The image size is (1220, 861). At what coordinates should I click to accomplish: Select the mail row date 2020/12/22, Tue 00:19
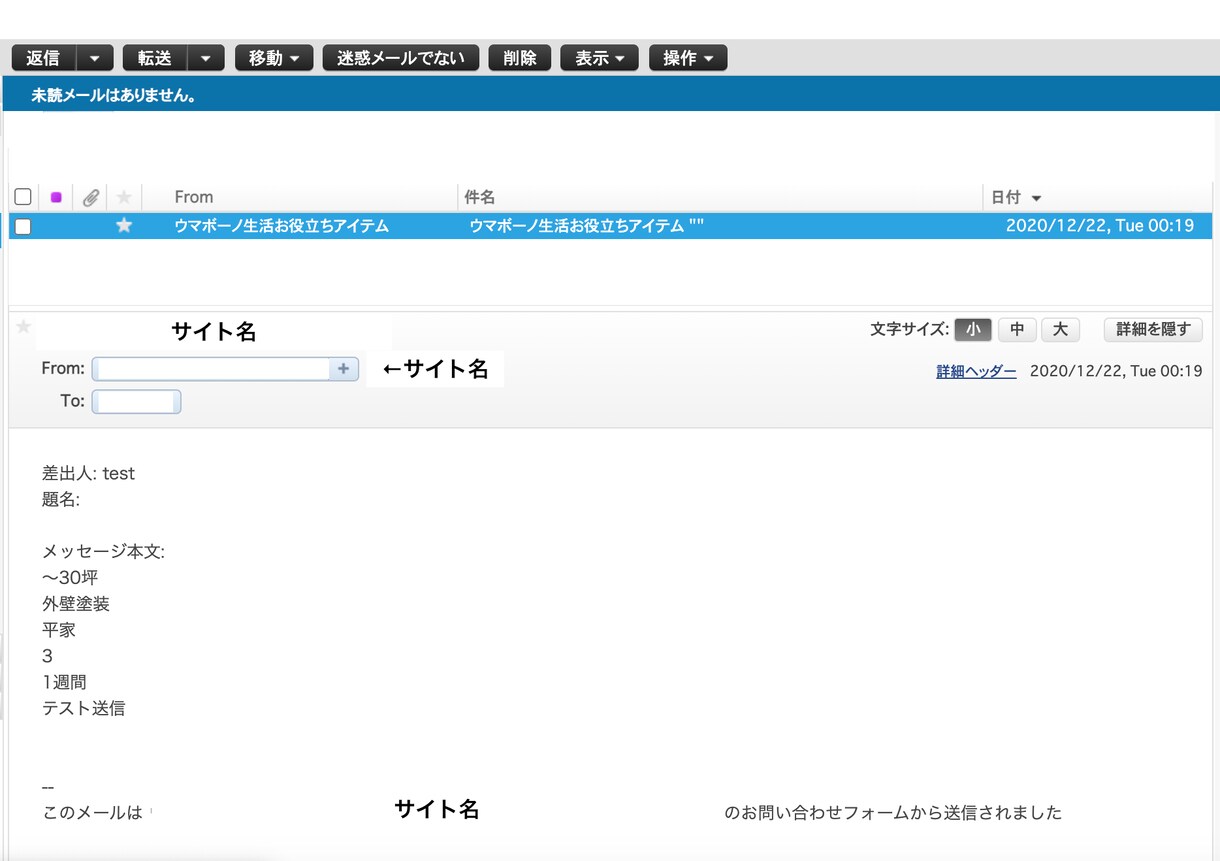click(1100, 226)
